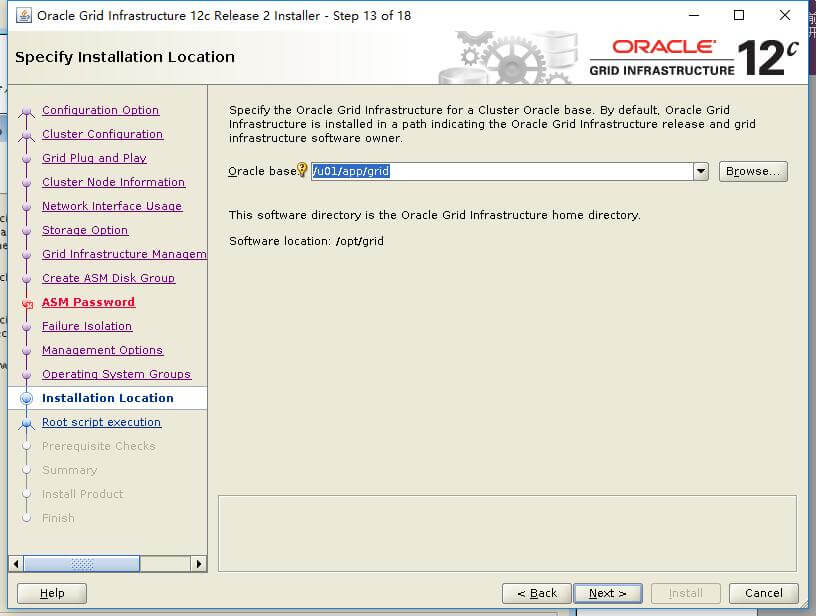Click the 'Software location: /opt/grid' text
This screenshot has height=616, width=816.
[307, 241]
